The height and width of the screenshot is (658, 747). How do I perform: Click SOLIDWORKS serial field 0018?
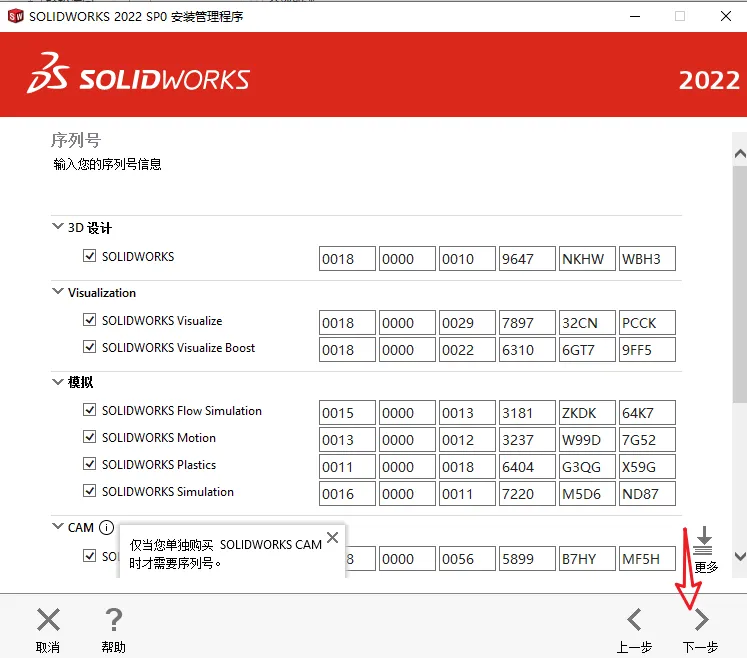tap(347, 259)
